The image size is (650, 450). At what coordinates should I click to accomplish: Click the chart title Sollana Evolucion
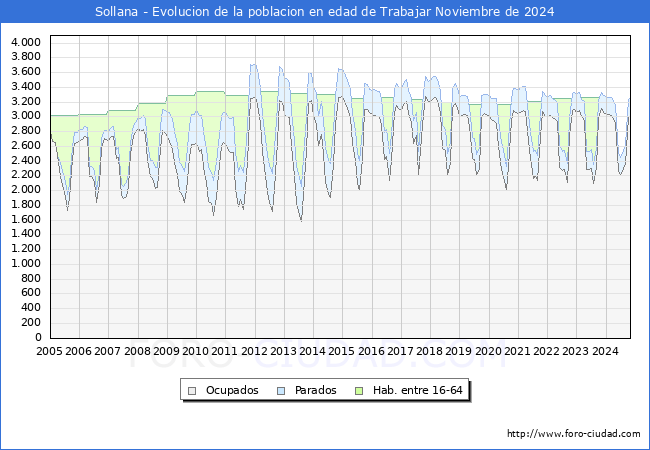click(325, 12)
